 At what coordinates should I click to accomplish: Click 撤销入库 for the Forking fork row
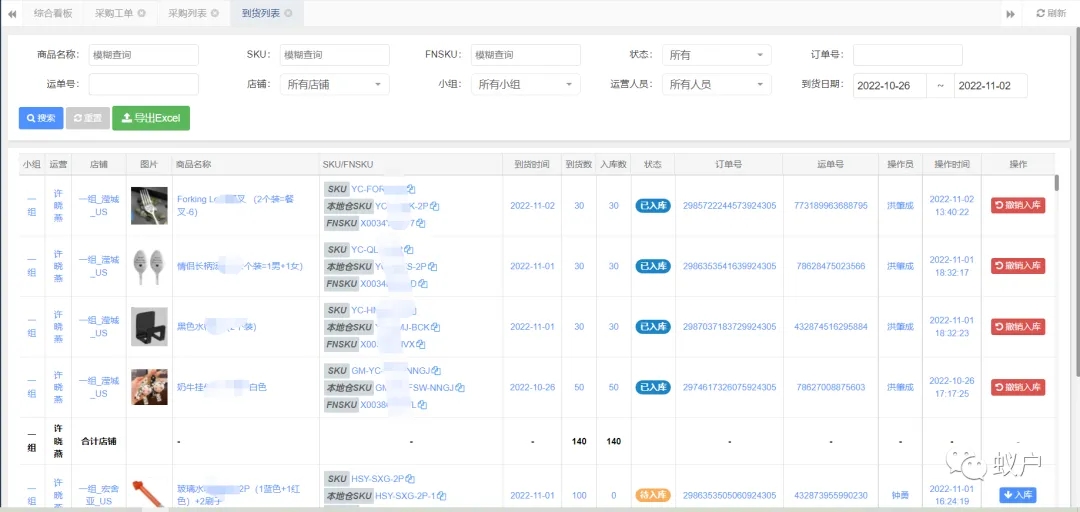tap(1018, 205)
